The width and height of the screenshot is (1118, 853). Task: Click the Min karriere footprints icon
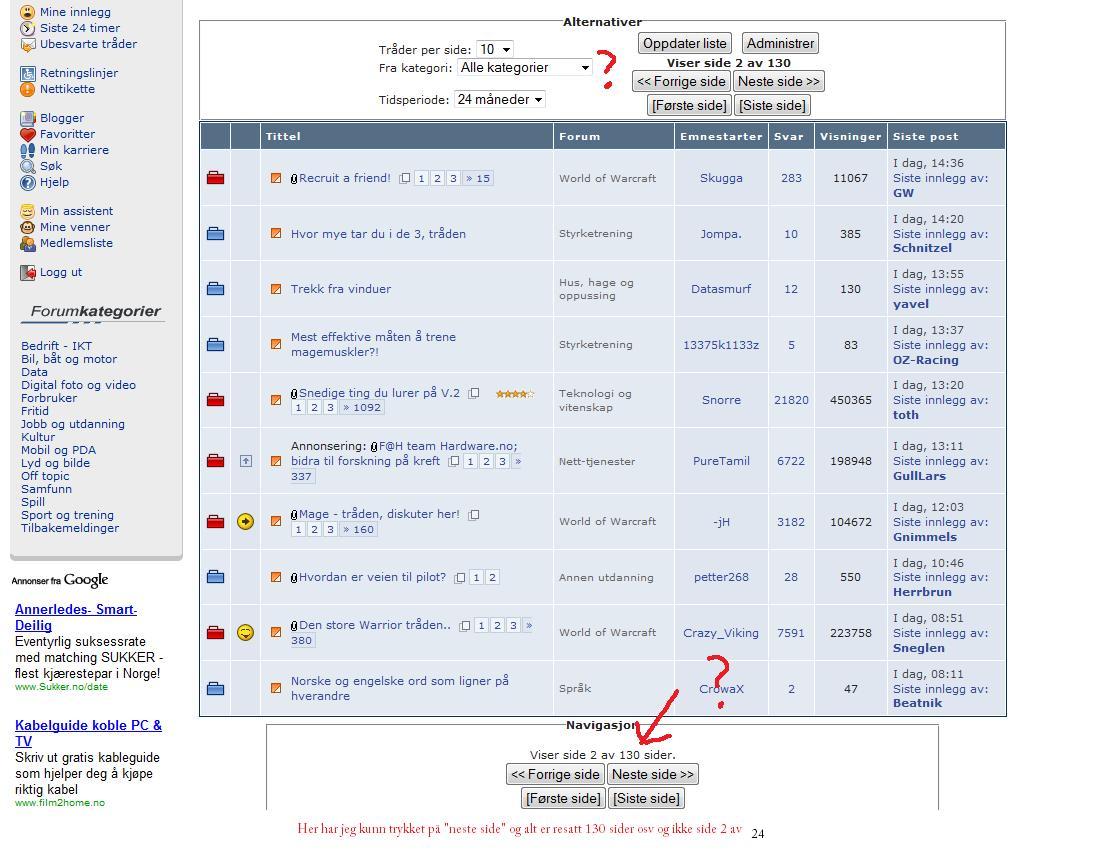point(27,150)
